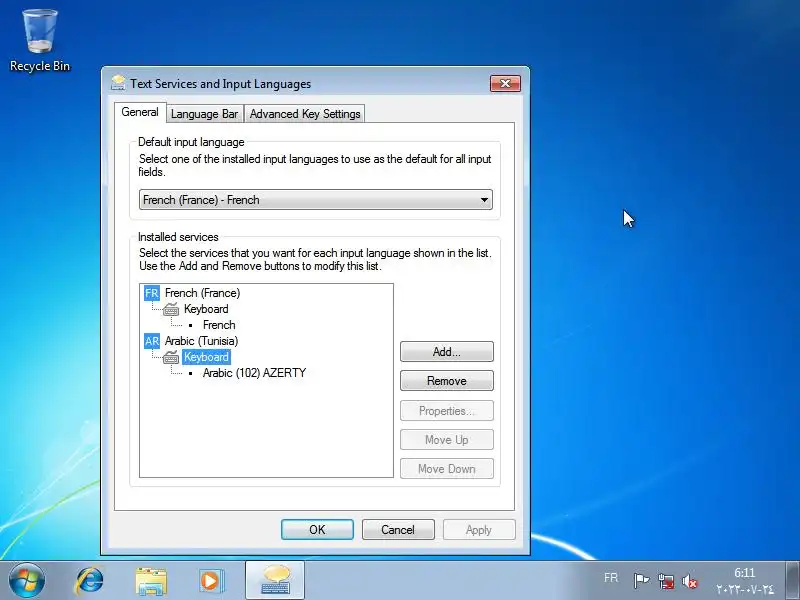The image size is (800, 600).
Task: Close the Text Services dialog
Action: (x=505, y=83)
